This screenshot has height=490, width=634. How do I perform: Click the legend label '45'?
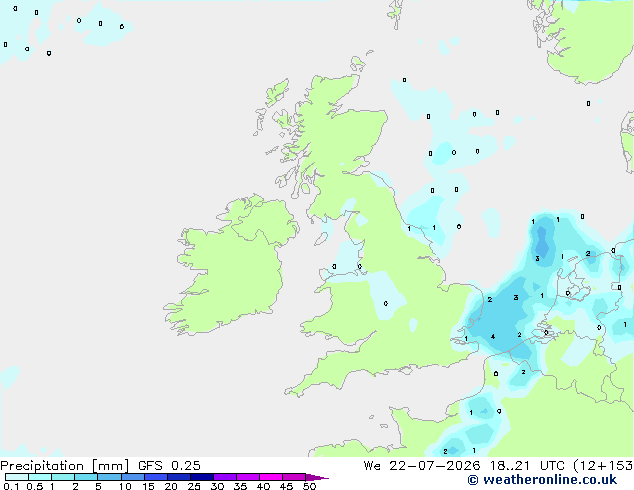click(x=286, y=486)
